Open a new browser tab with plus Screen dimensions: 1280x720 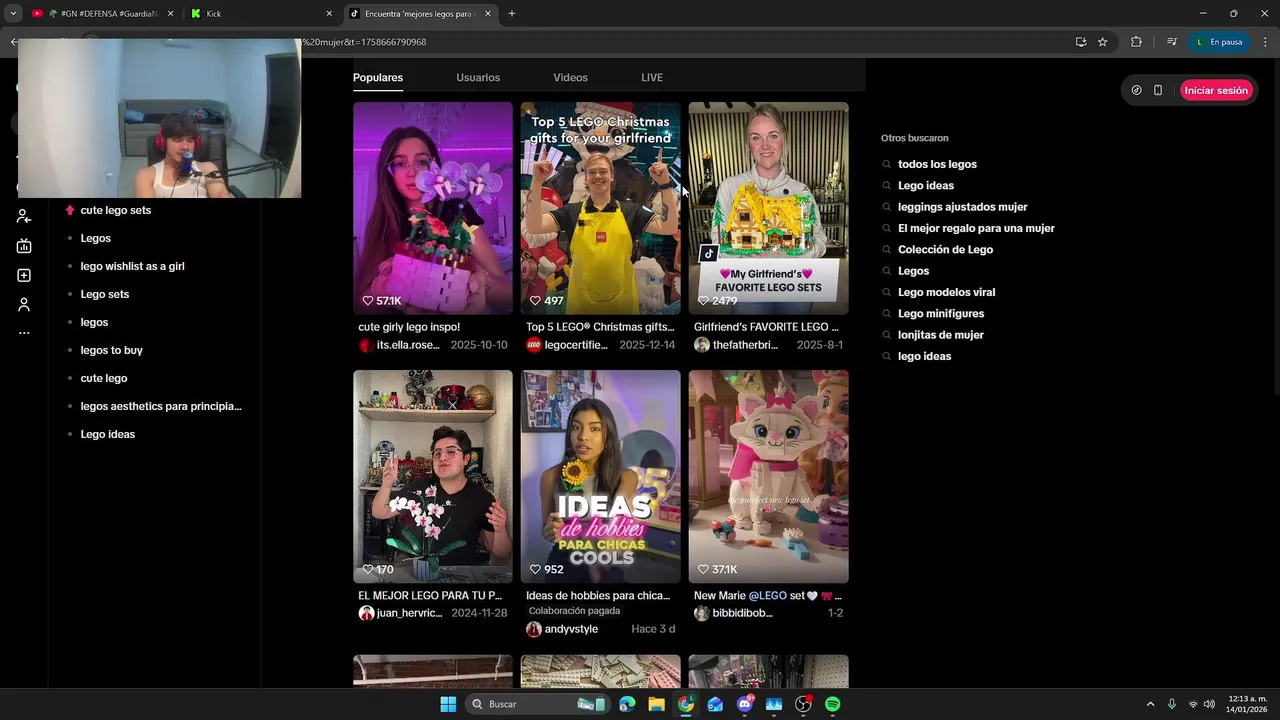[x=512, y=14]
